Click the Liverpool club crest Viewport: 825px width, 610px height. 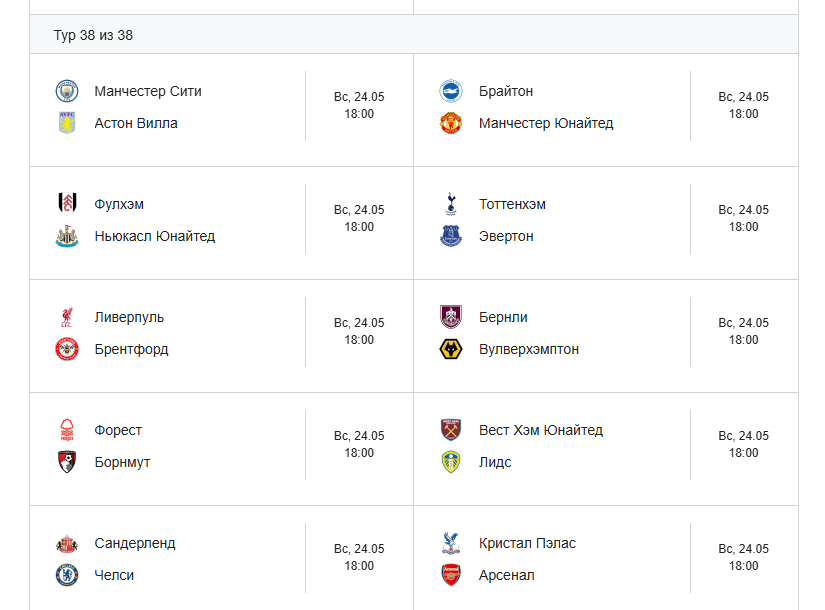coord(67,317)
